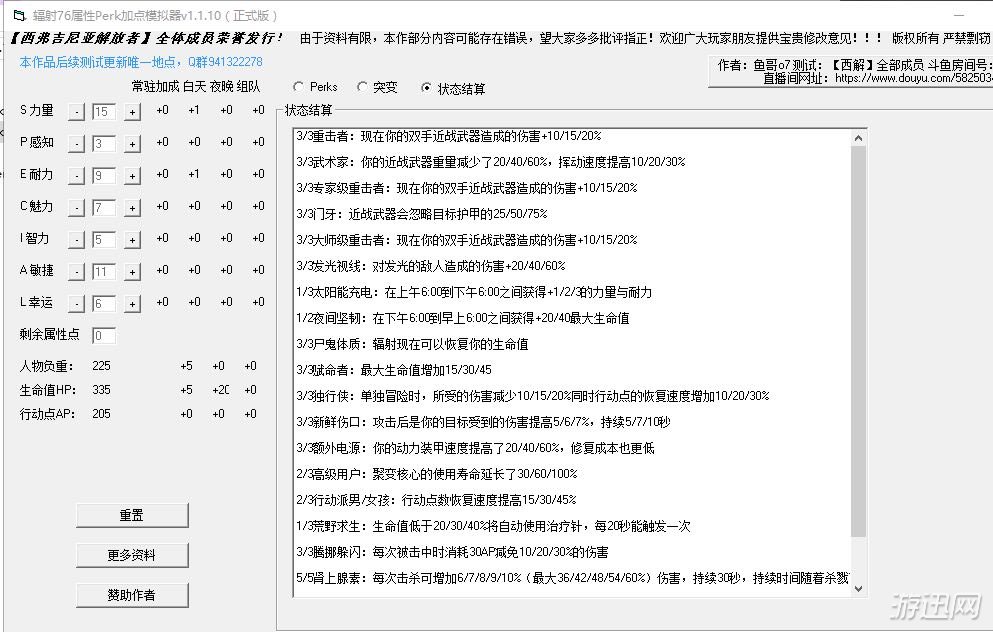Viewport: 993px width, 632px height.
Task: Decrease C魅力 with minus button
Action: tap(76, 208)
